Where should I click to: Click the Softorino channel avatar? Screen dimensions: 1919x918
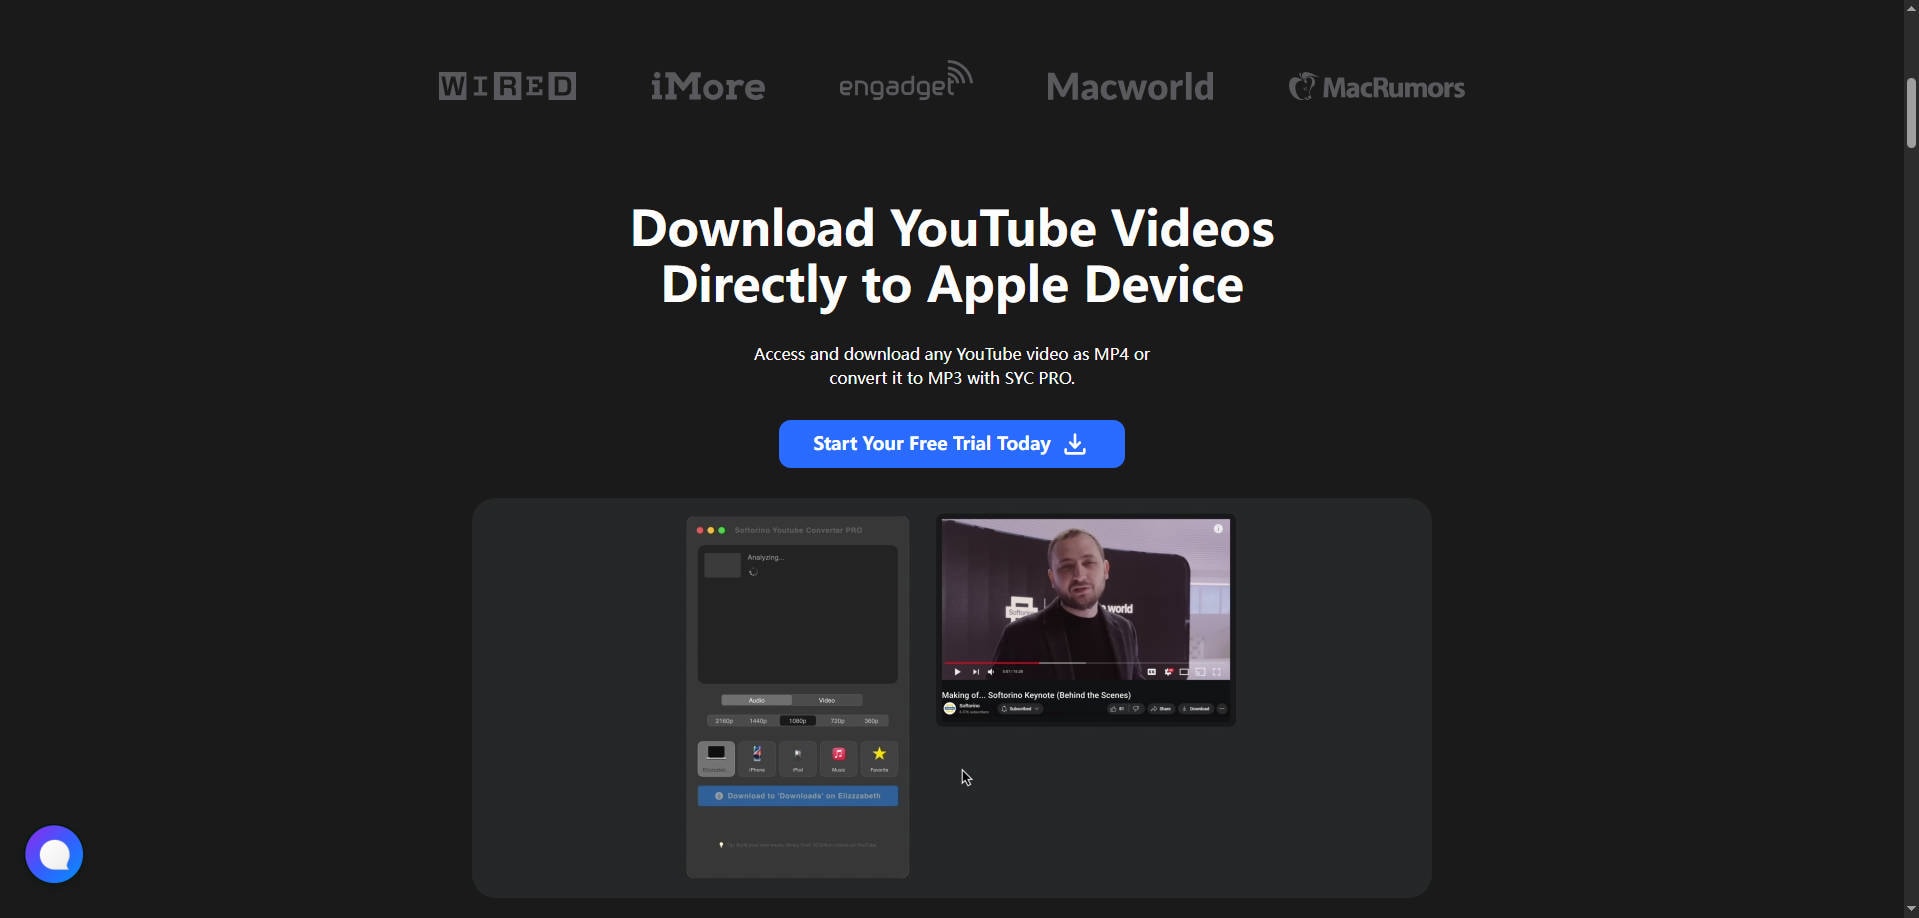950,709
